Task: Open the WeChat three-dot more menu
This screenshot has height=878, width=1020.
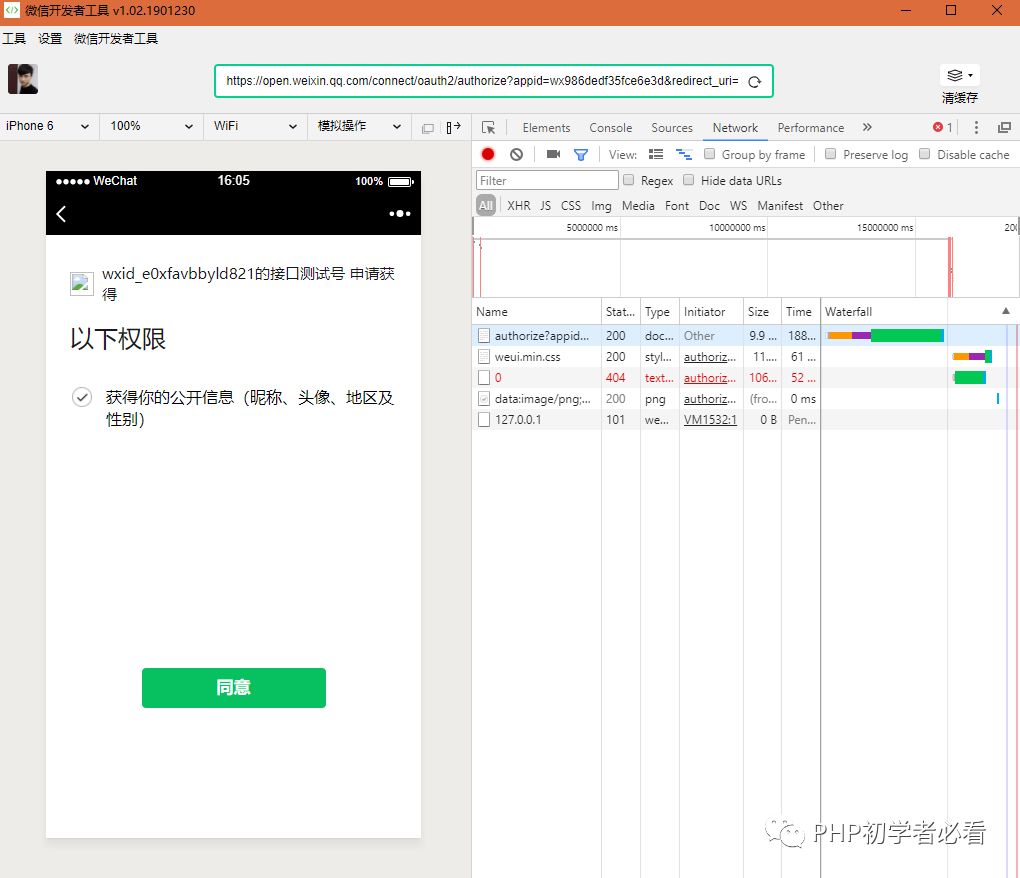Action: pyautogui.click(x=399, y=213)
